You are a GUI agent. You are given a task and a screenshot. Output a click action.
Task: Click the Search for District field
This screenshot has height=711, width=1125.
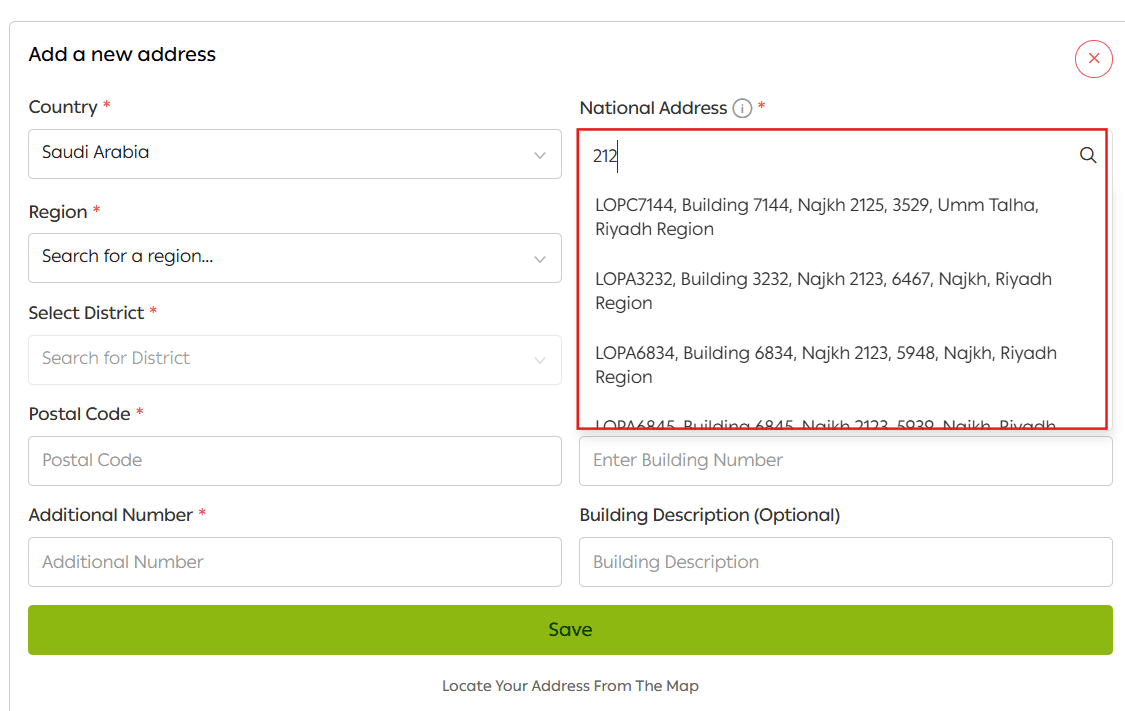click(280, 359)
